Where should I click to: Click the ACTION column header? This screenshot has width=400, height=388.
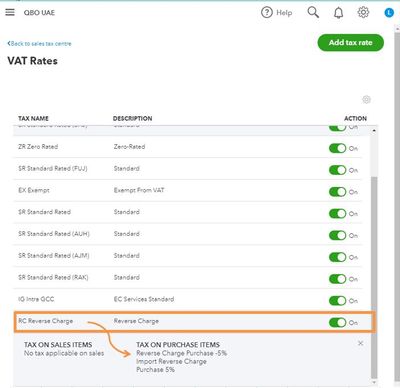click(x=355, y=118)
